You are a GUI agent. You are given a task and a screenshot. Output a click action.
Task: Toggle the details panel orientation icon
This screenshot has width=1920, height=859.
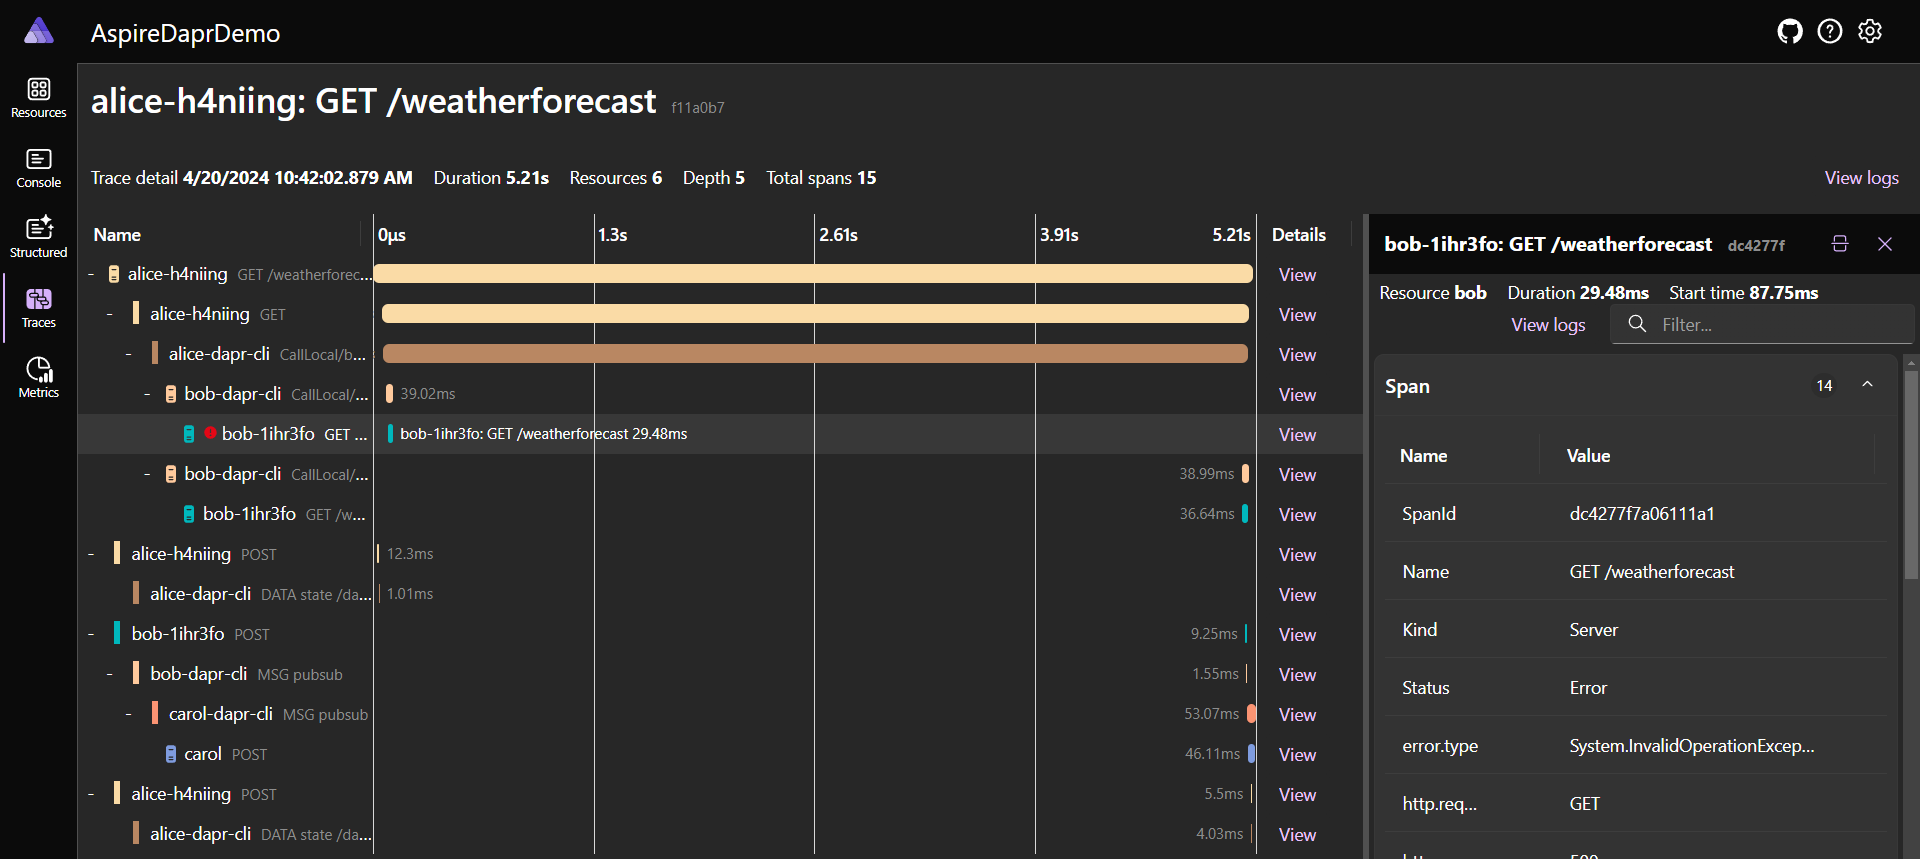[1840, 244]
